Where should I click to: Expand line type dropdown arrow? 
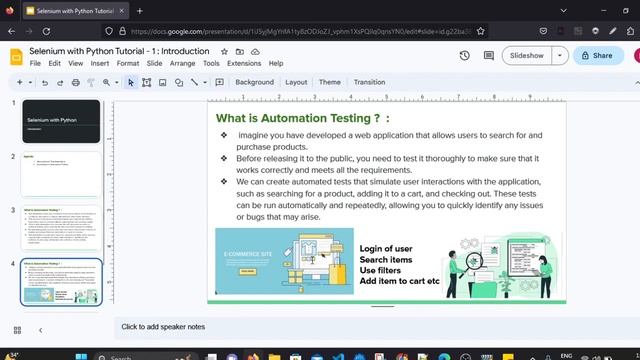[205, 82]
